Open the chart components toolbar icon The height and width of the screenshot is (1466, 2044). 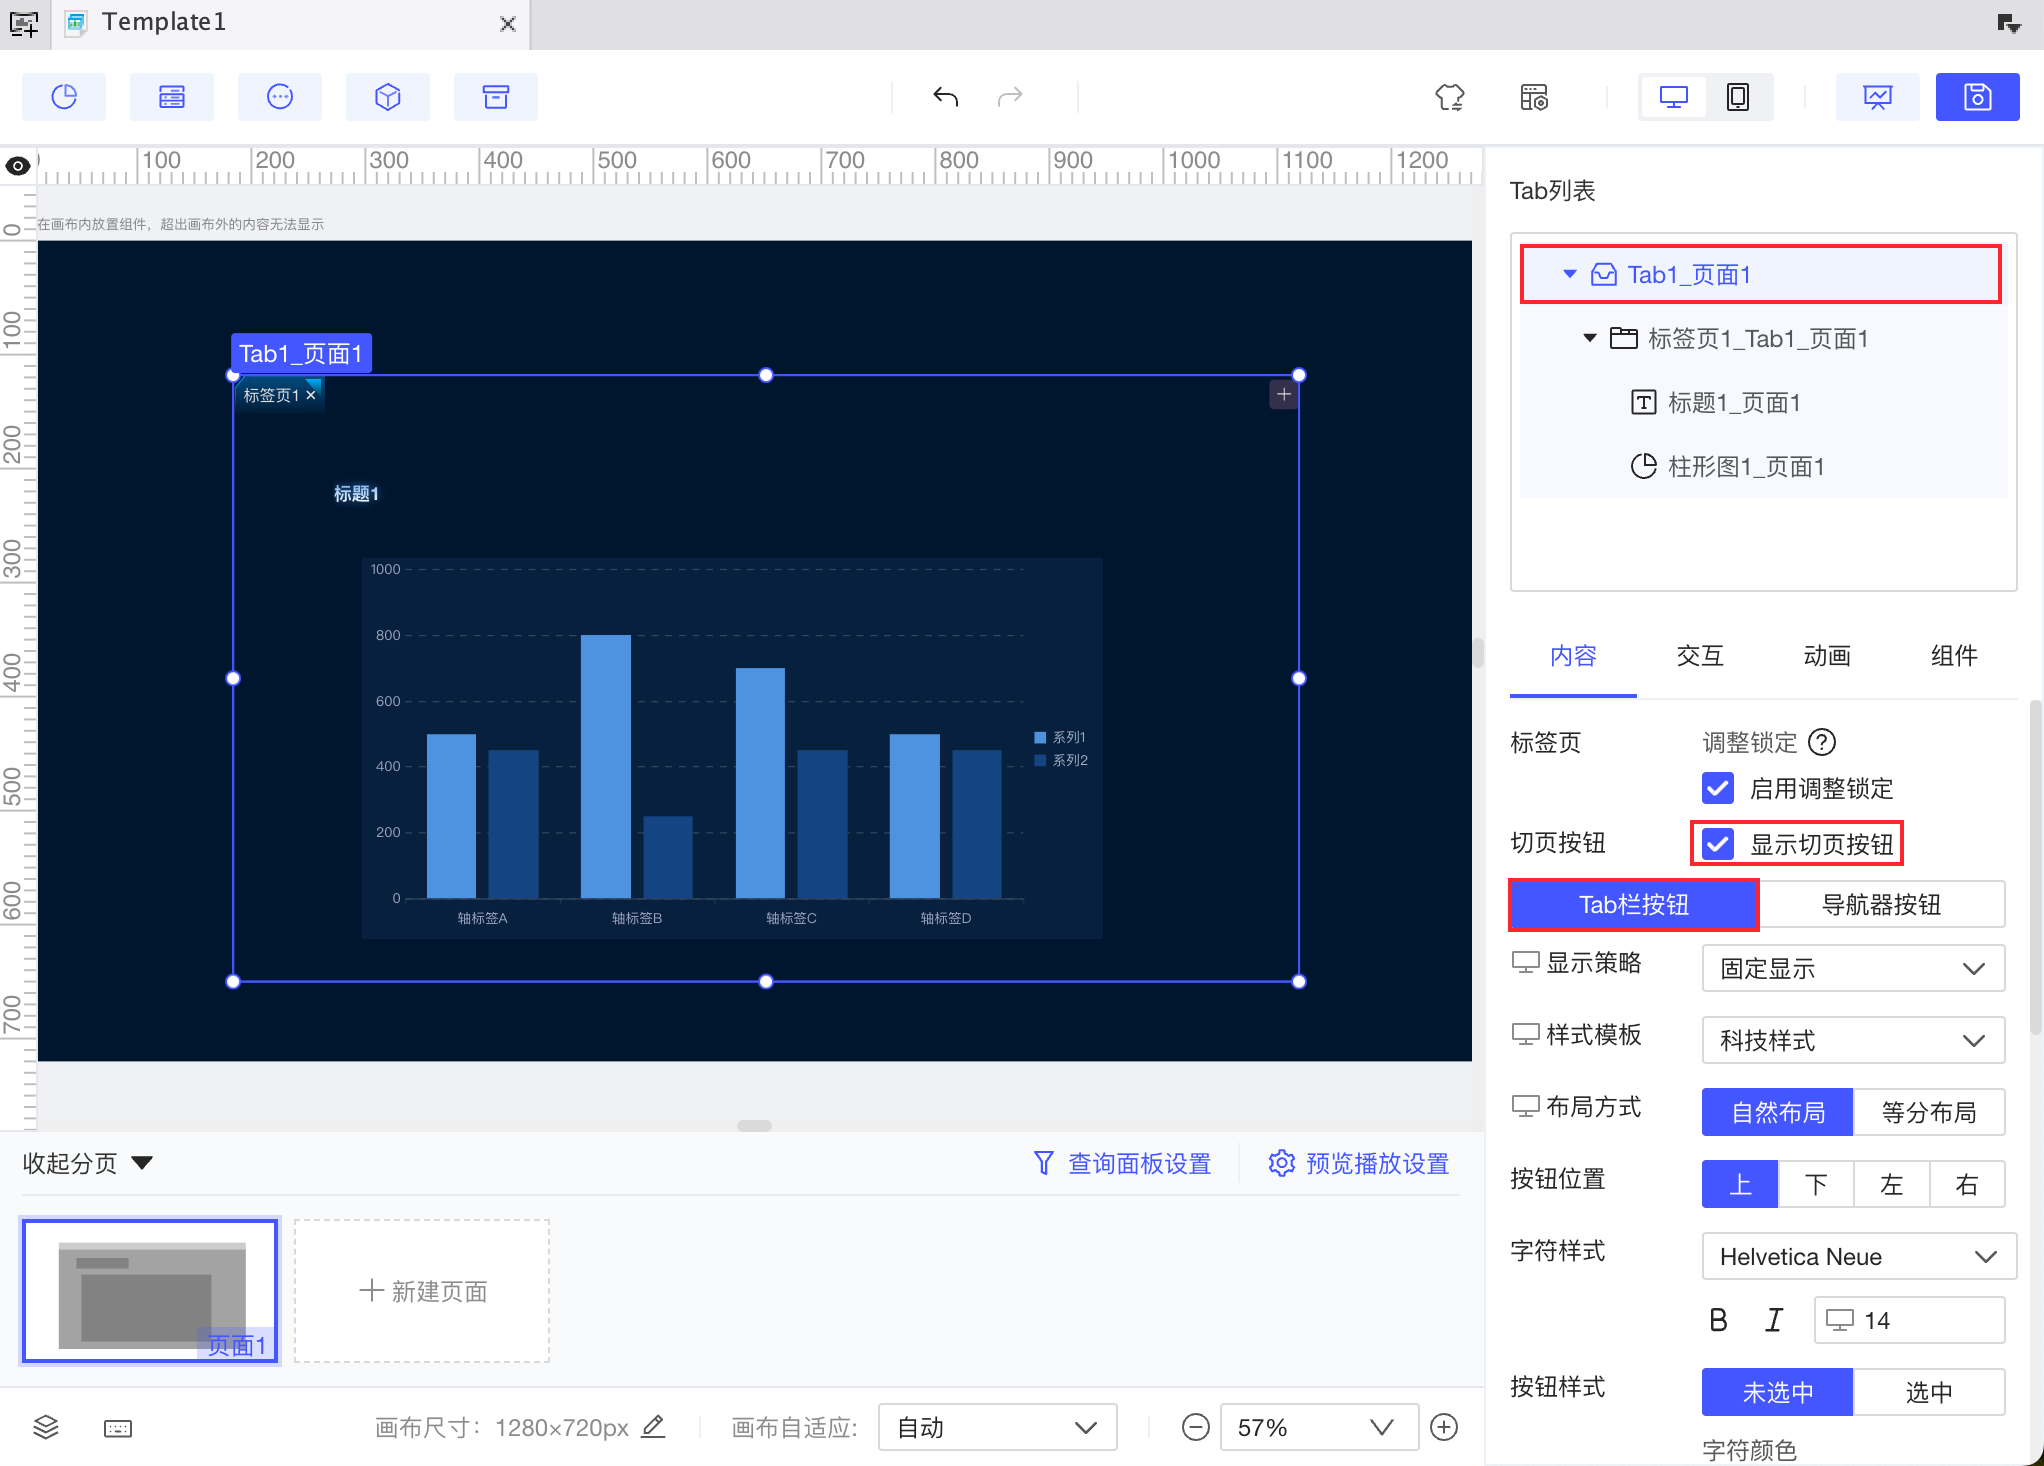[64, 97]
